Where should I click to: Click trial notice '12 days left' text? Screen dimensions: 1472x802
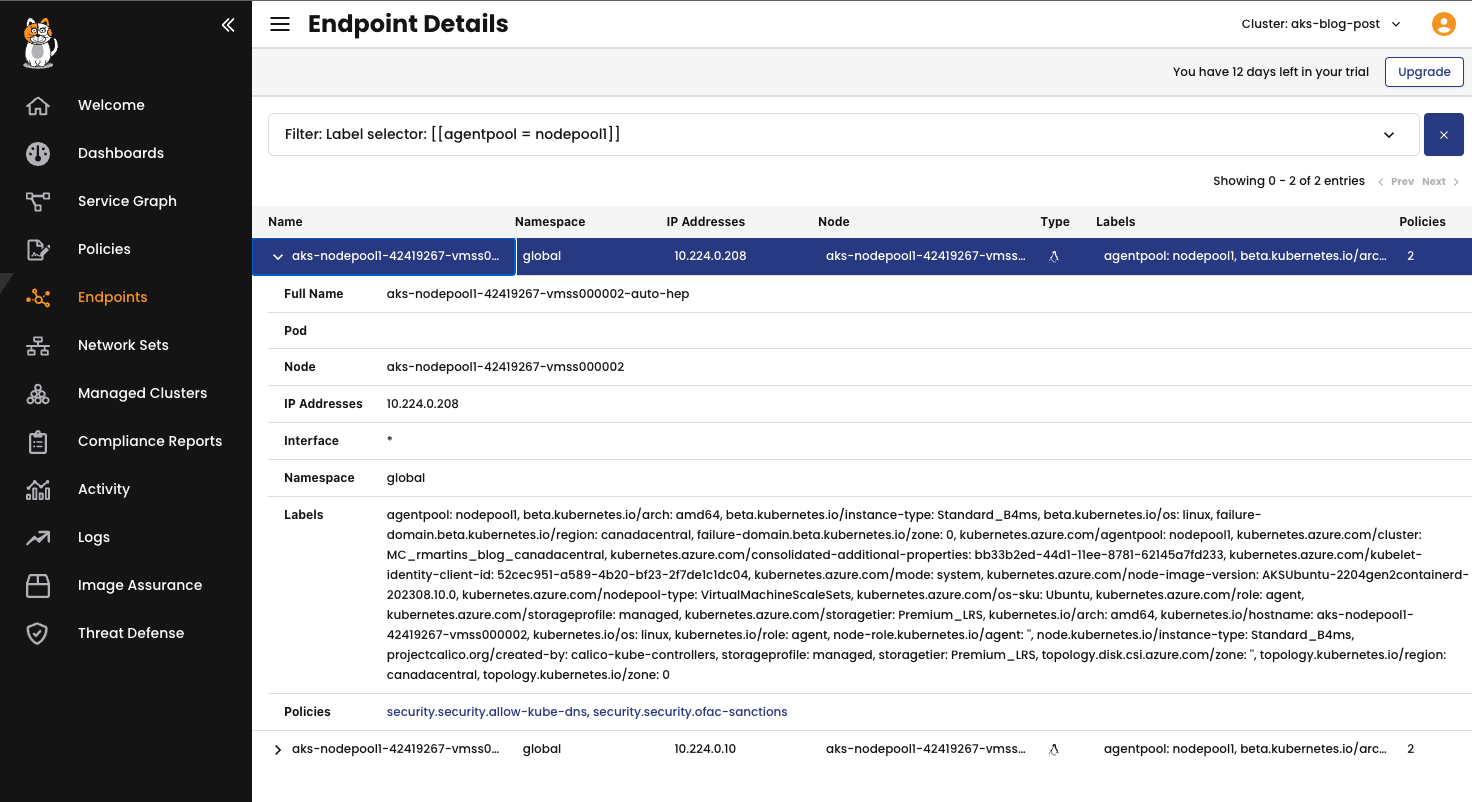click(x=1271, y=72)
